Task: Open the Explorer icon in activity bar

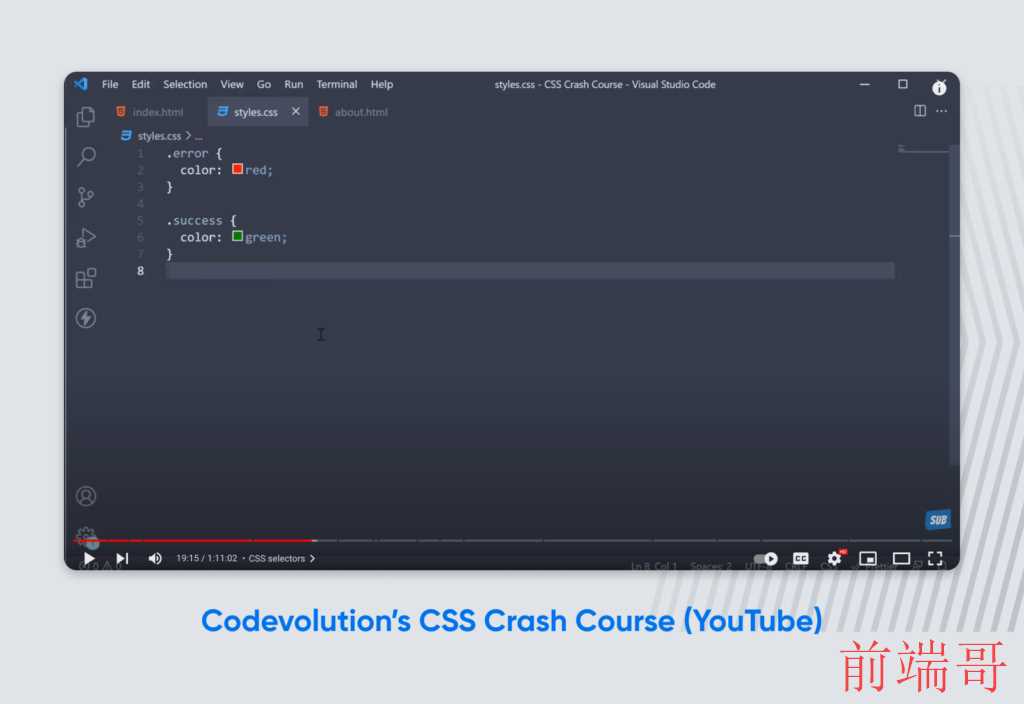Action: (86, 117)
